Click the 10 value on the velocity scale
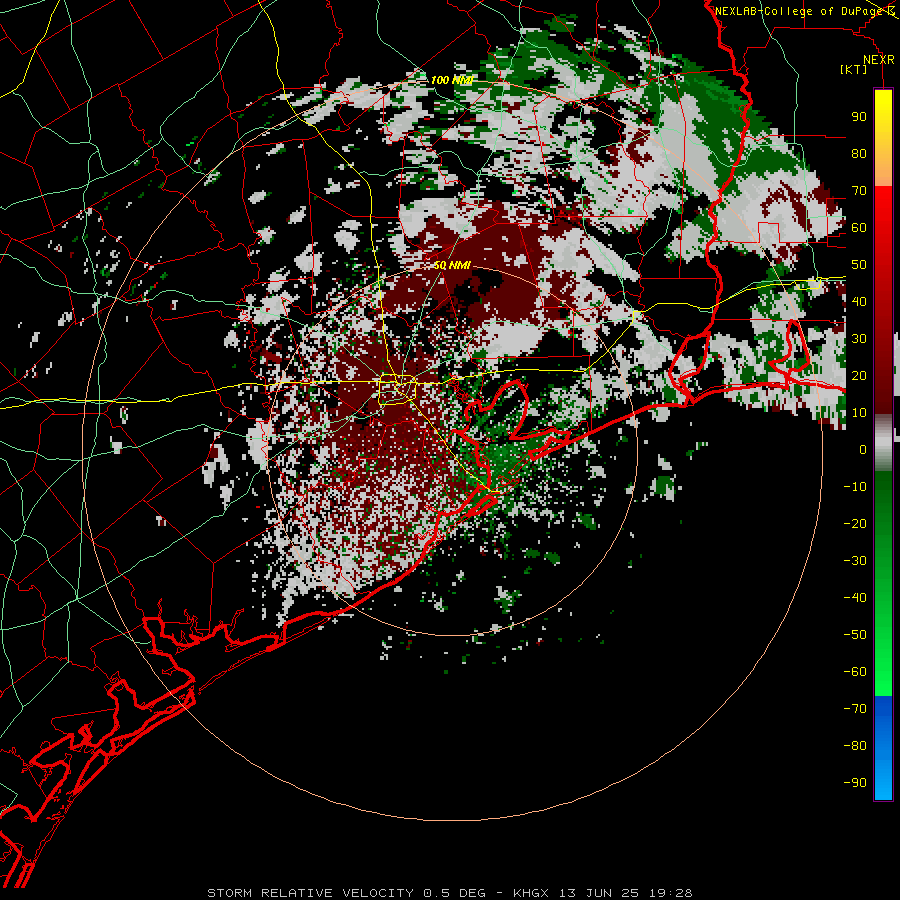This screenshot has width=900, height=900. [859, 413]
